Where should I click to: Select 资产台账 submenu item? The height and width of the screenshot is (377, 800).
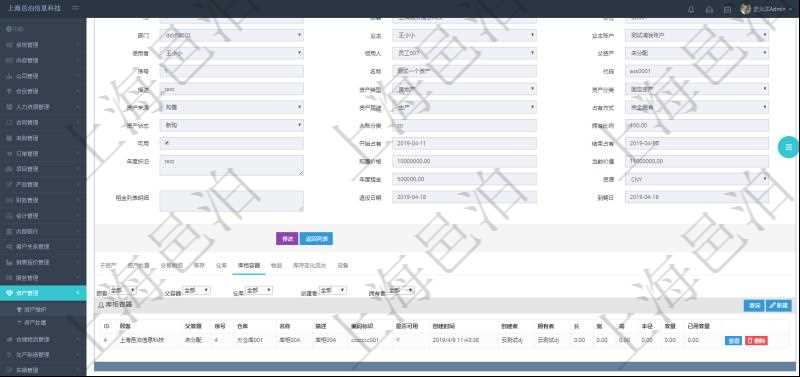coord(34,322)
